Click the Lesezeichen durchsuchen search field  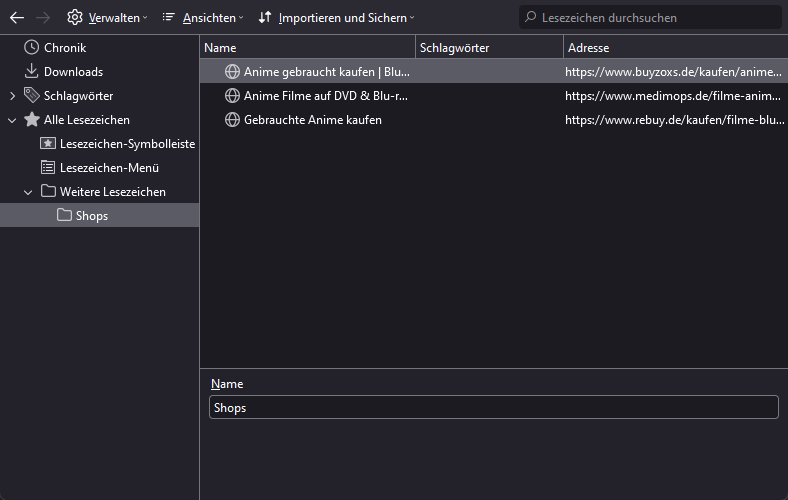point(655,17)
